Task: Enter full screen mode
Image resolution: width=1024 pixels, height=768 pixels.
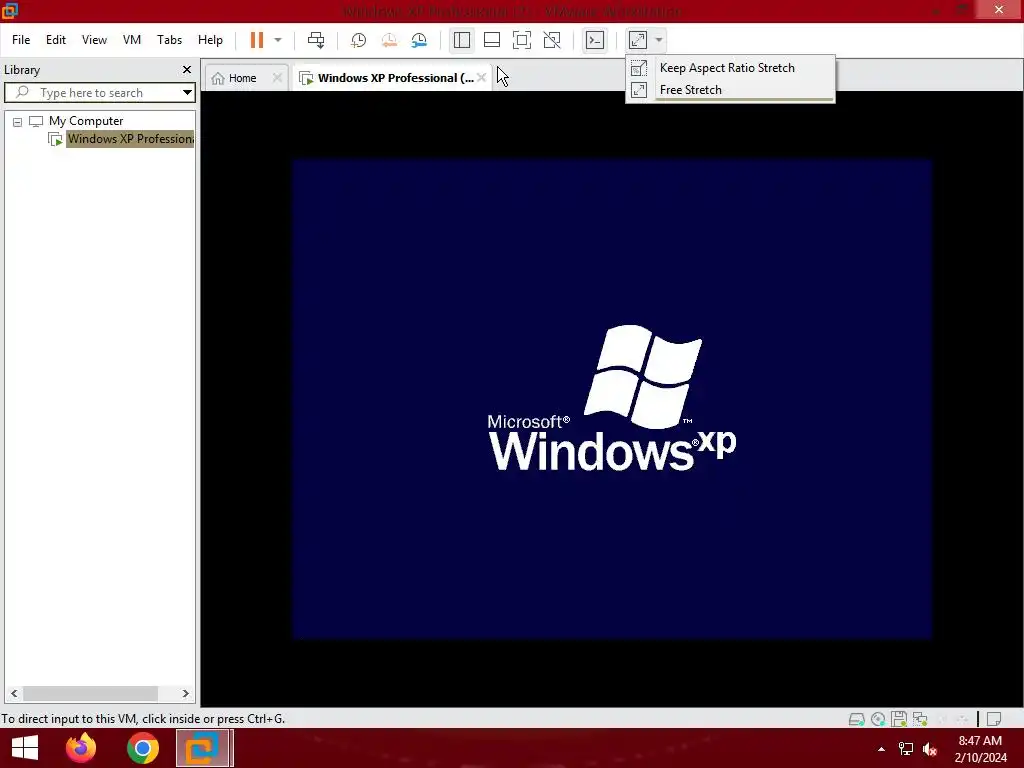Action: click(522, 40)
